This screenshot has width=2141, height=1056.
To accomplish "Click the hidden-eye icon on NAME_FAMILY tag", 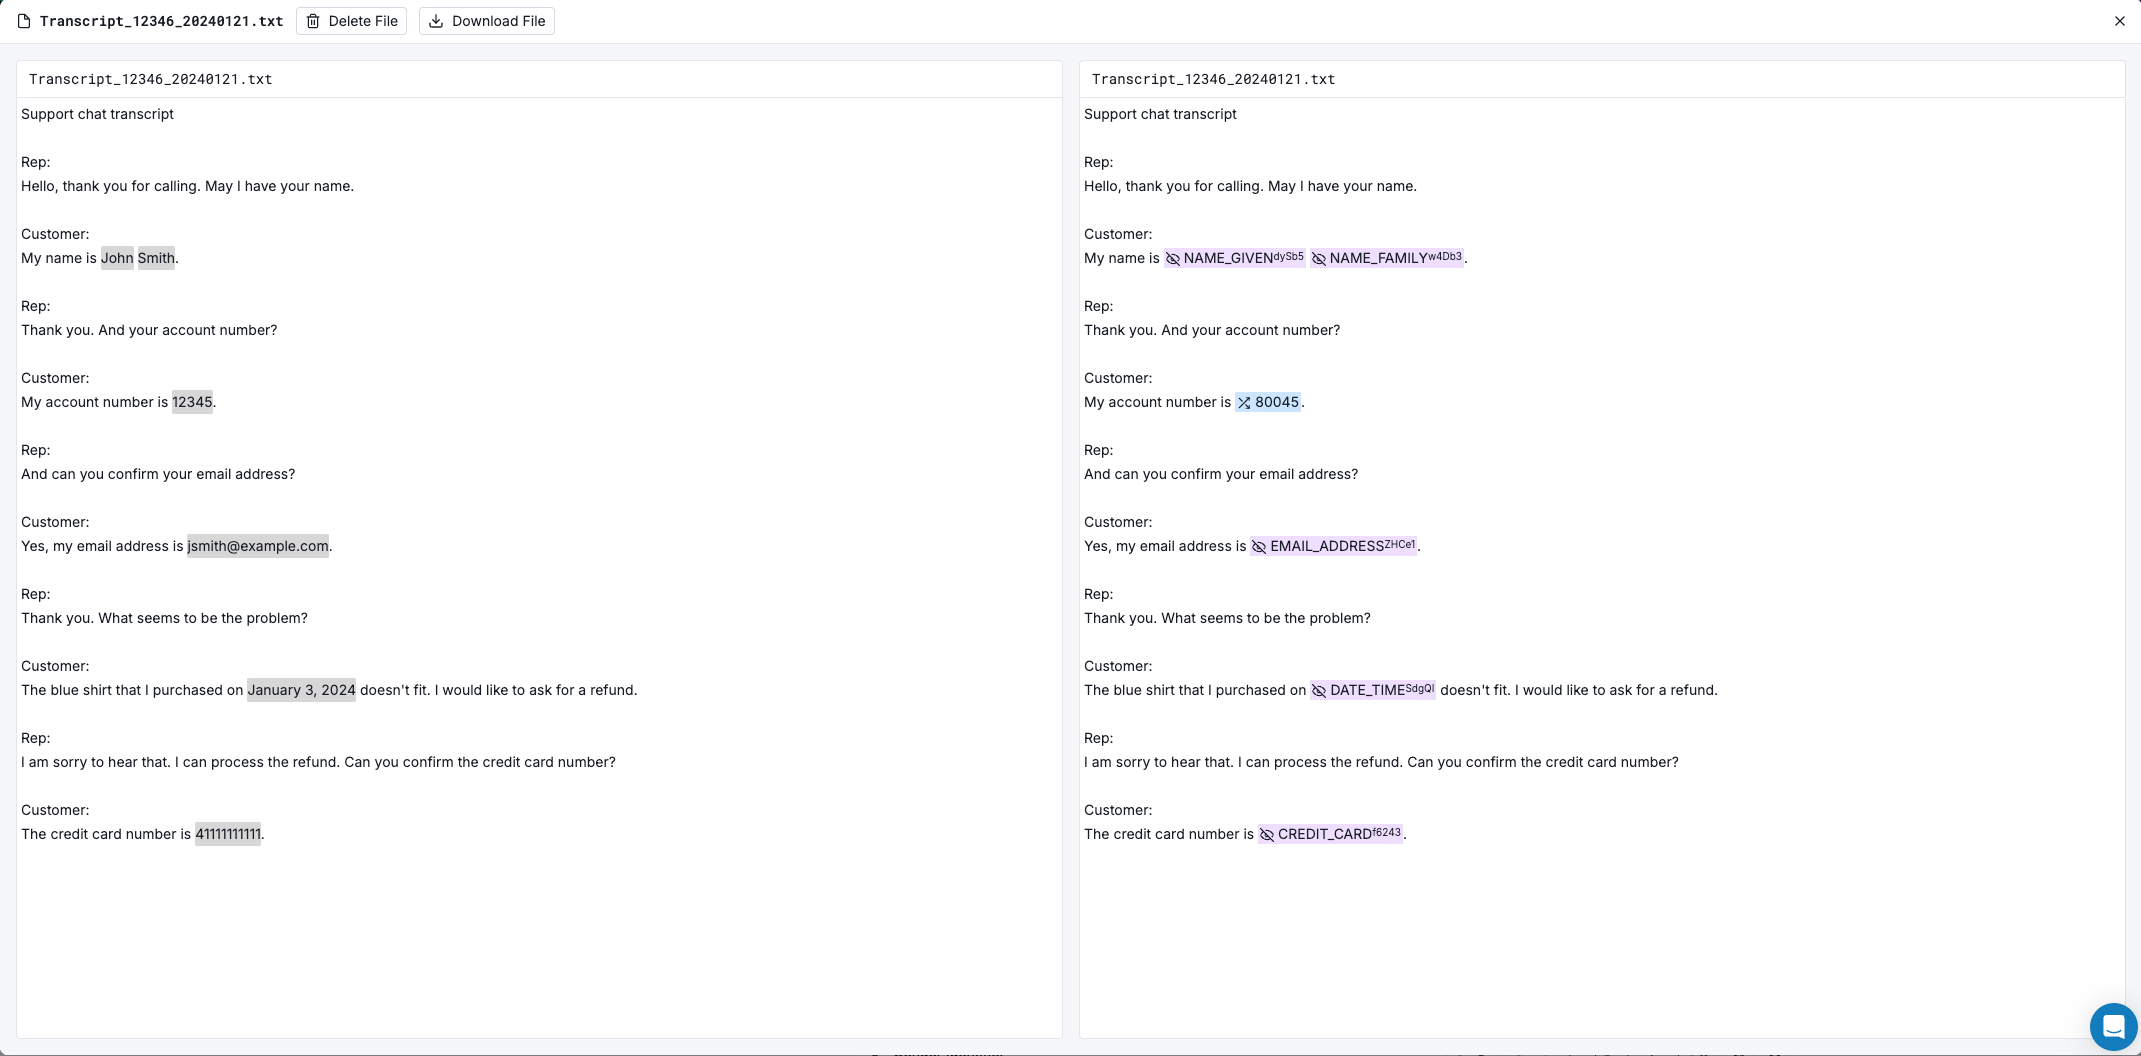I will tap(1319, 259).
